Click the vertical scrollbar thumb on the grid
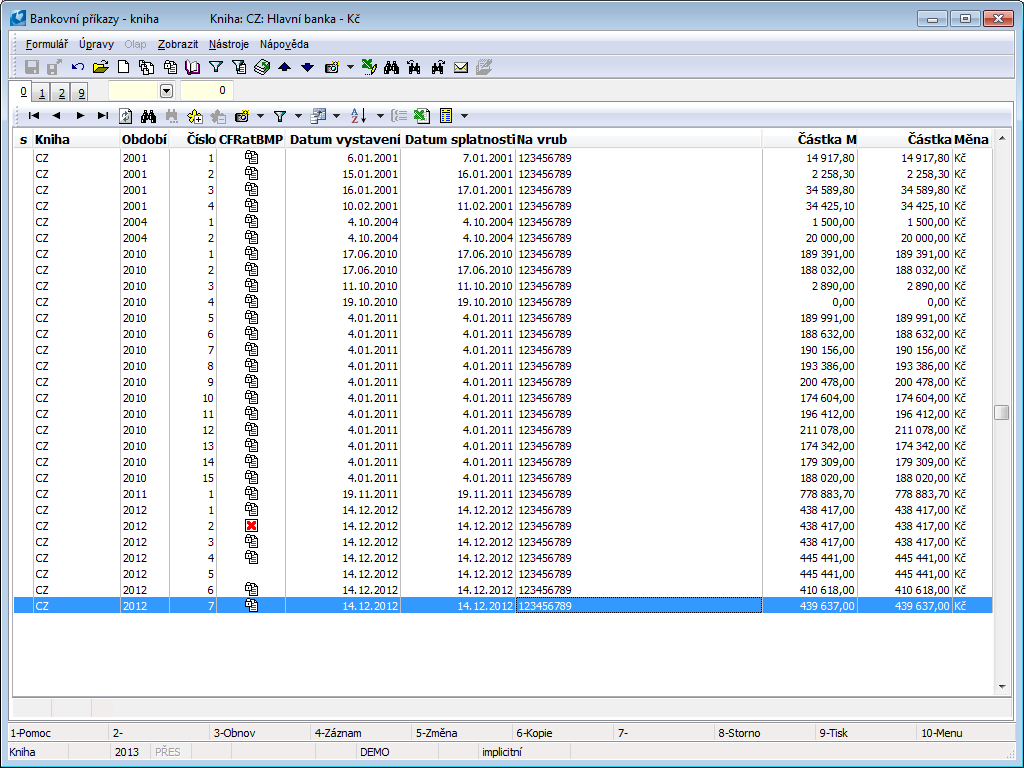Image resolution: width=1024 pixels, height=768 pixels. coord(1001,413)
